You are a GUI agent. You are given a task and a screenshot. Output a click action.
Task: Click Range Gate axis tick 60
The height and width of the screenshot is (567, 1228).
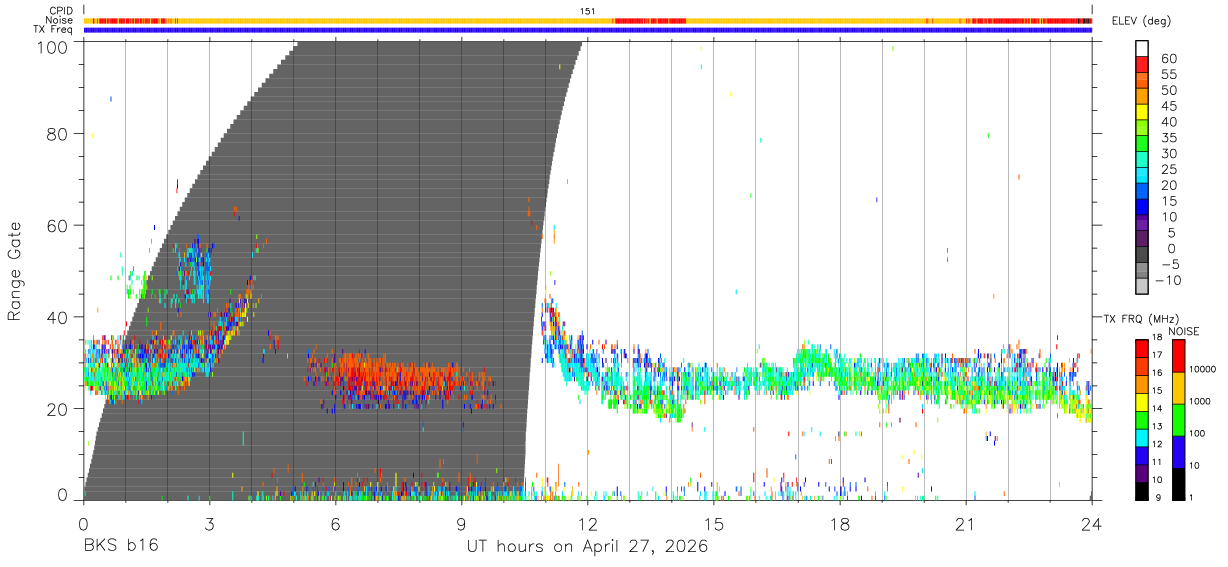tap(58, 225)
